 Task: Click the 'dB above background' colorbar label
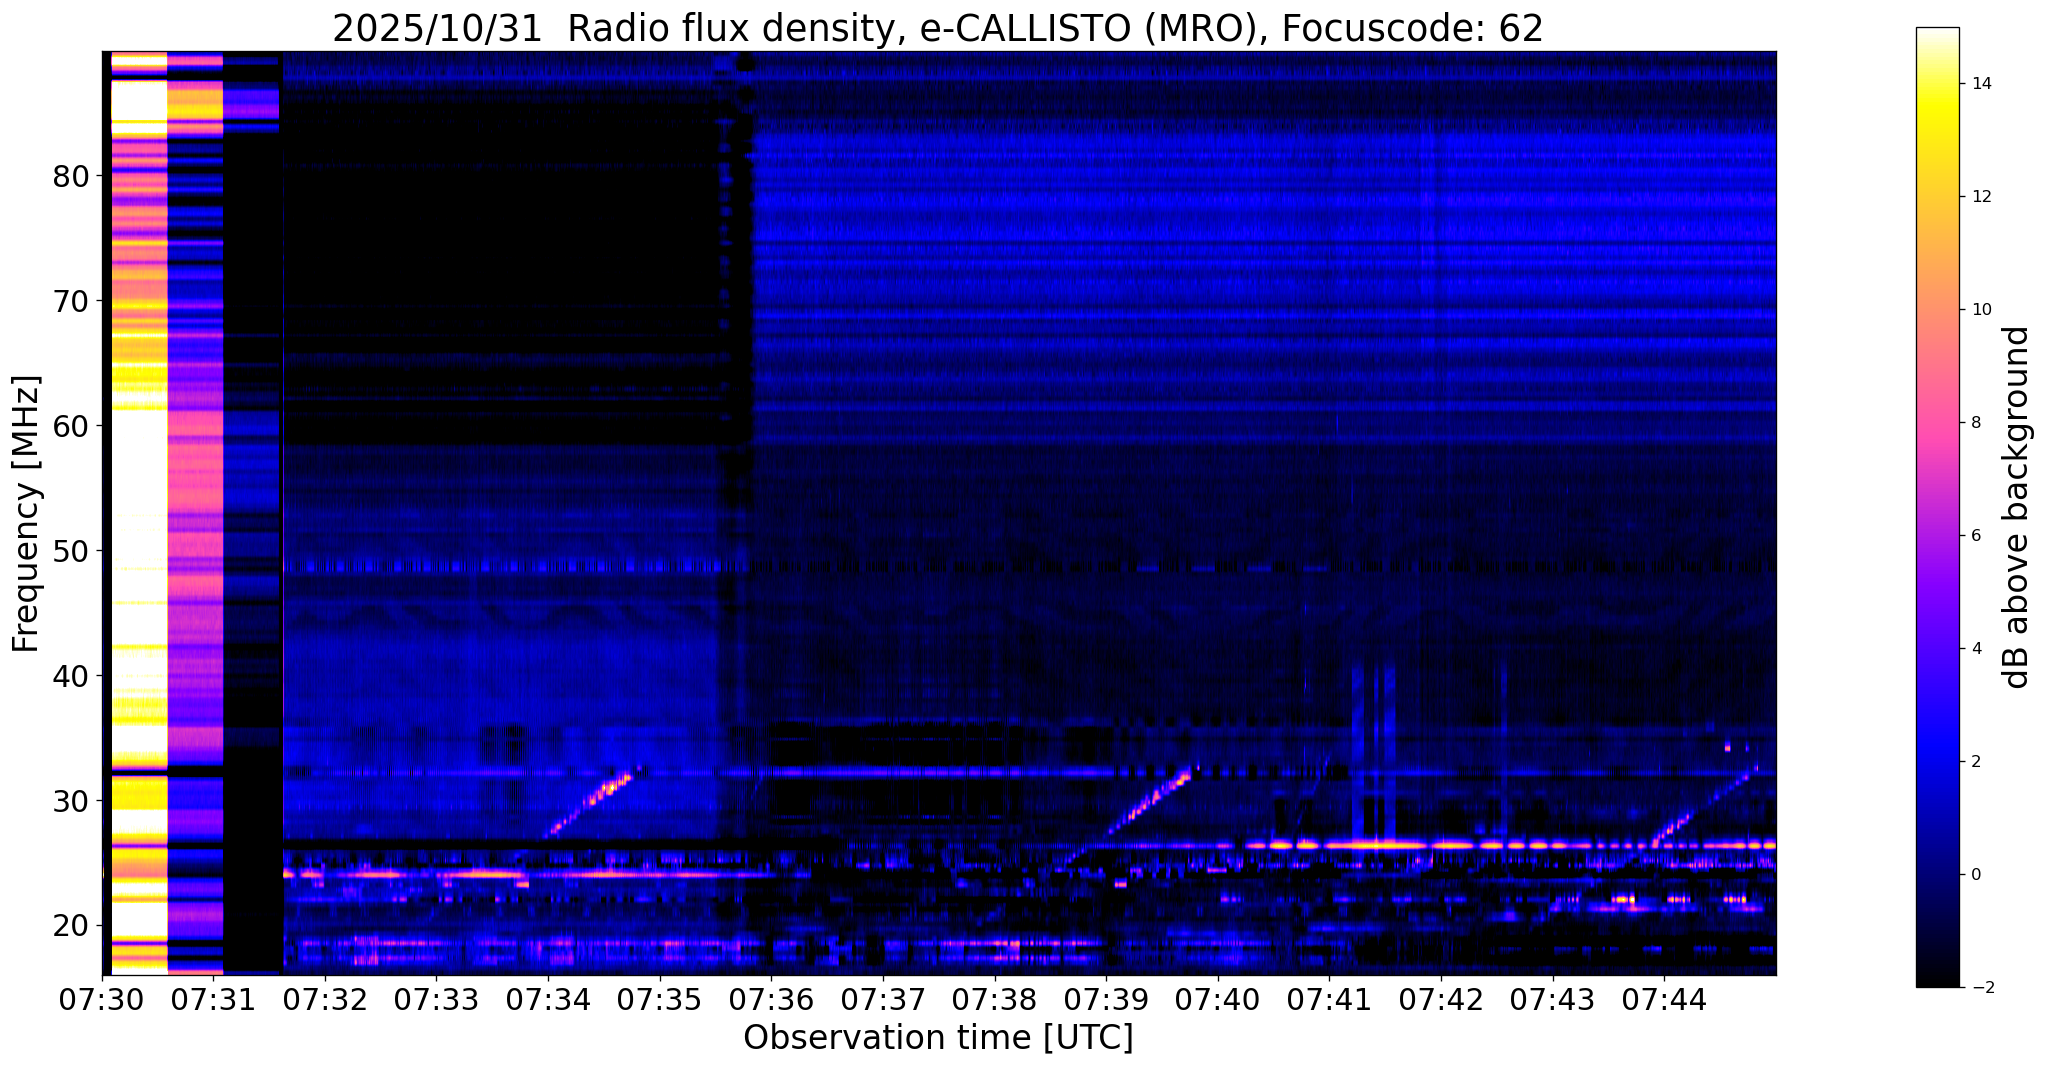click(2016, 507)
